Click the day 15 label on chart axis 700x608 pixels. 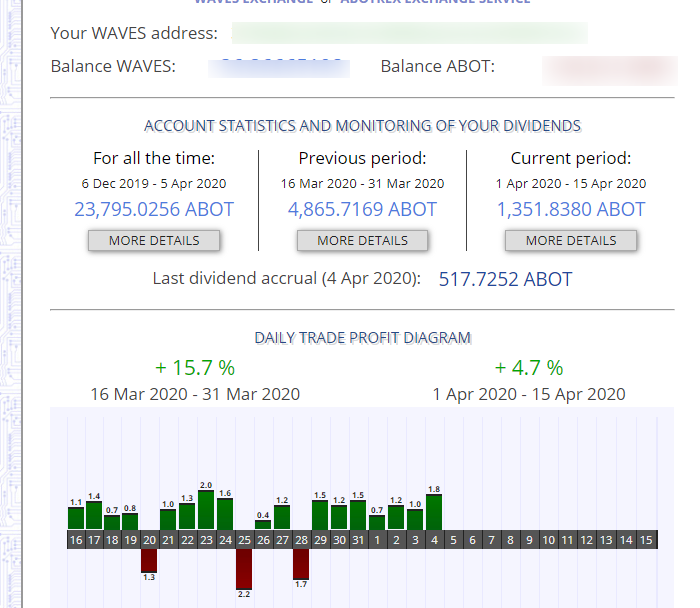[646, 540]
